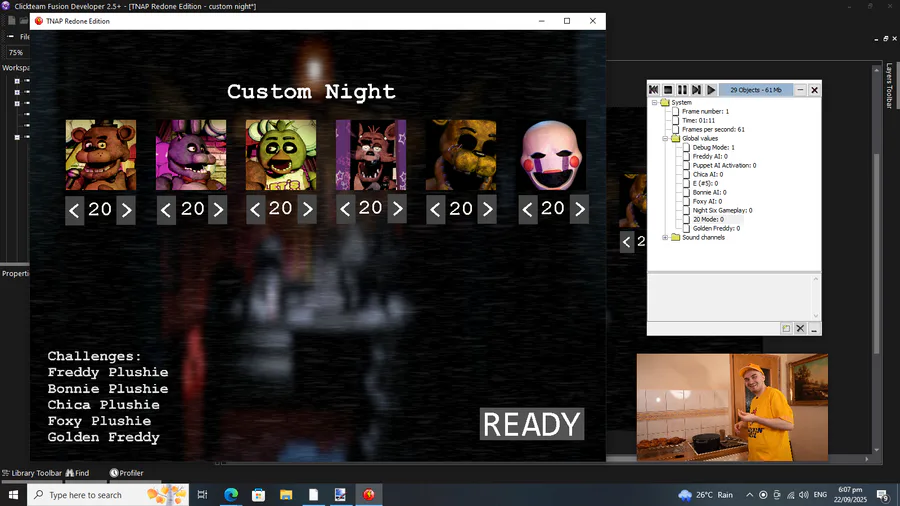900x506 pixels.
Task: Select 'Frame number: 1' in debugger
Action: coord(705,111)
